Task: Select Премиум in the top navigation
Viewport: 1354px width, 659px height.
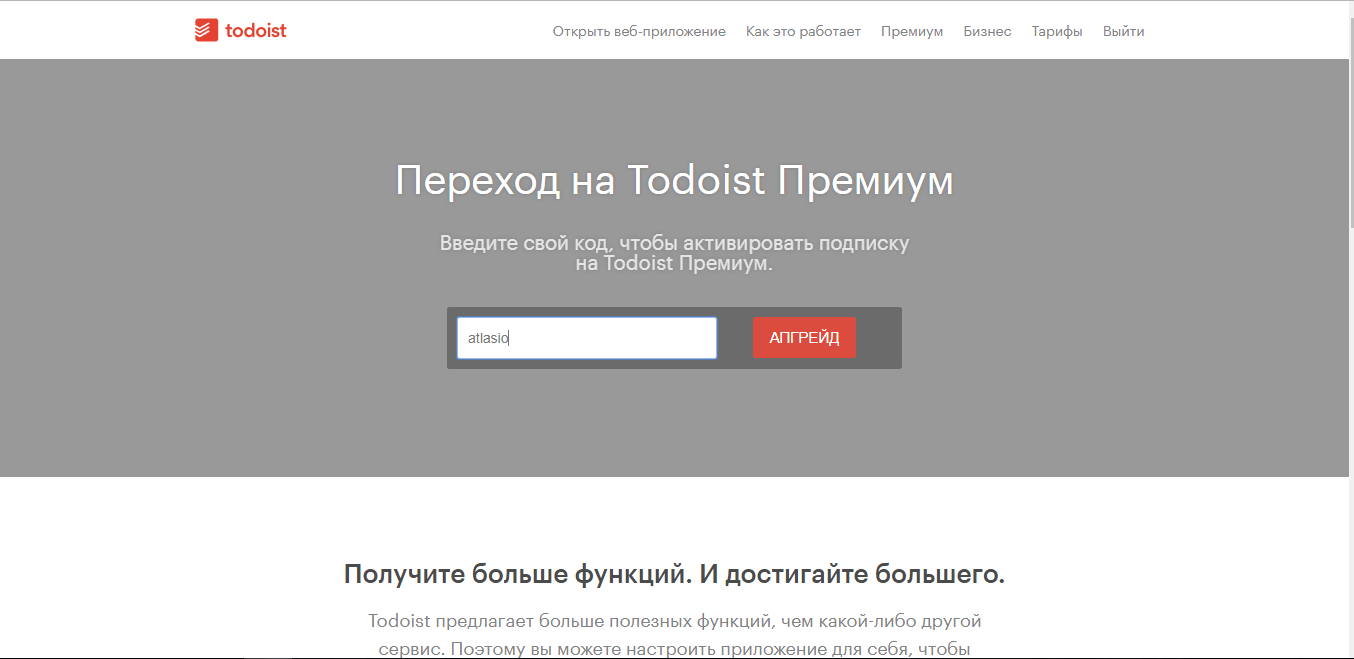Action: tap(912, 32)
